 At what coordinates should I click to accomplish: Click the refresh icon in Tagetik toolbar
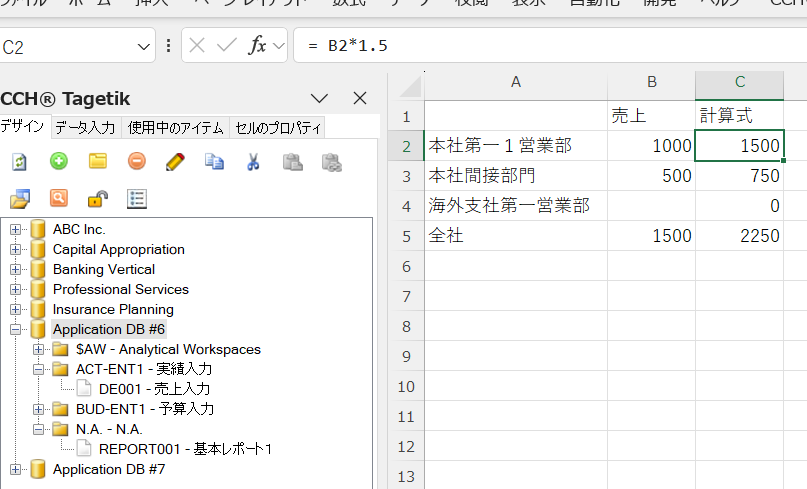click(20, 161)
